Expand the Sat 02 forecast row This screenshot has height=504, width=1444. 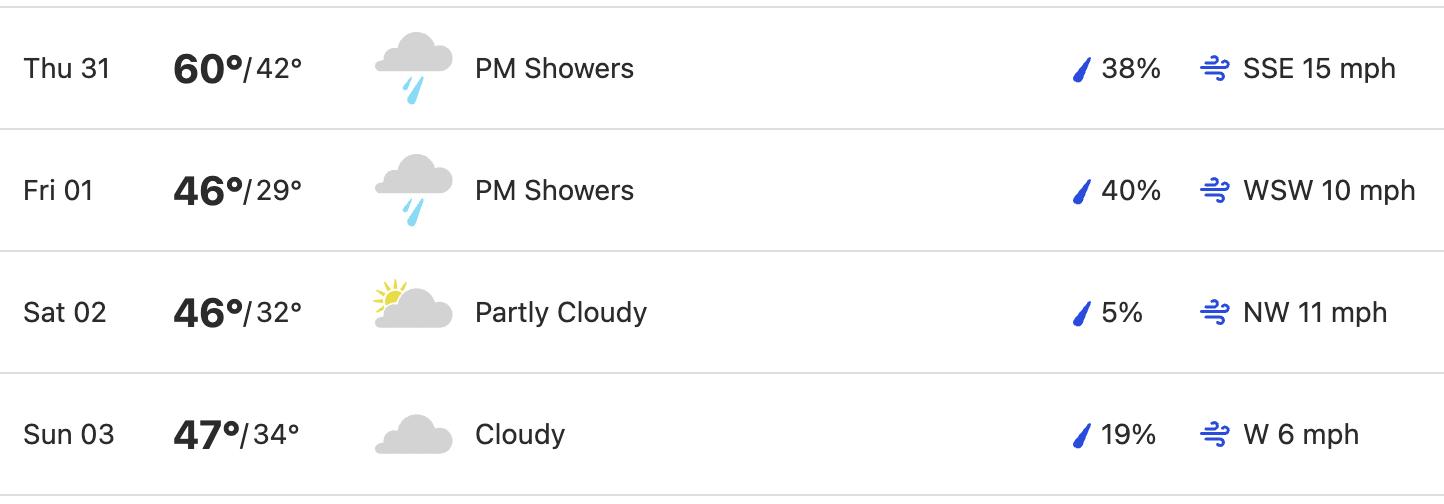coord(722,313)
